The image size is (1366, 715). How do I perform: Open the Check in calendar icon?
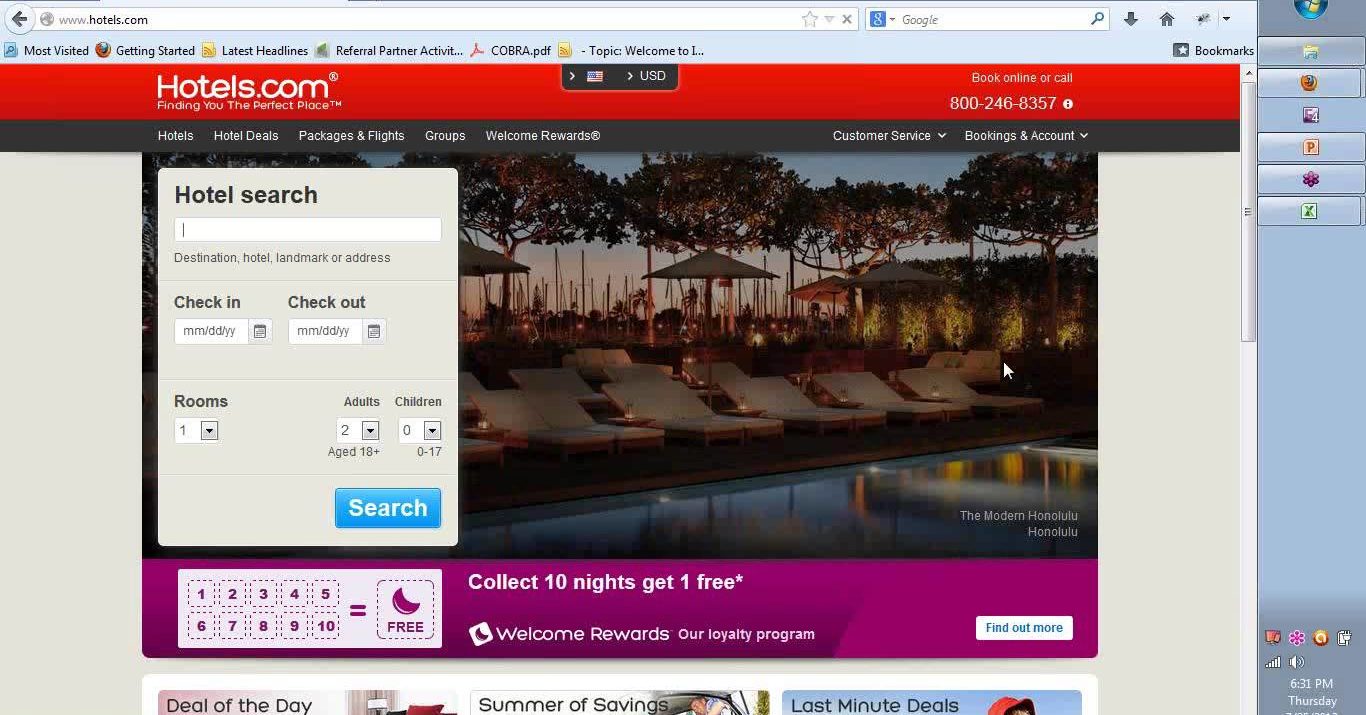(260, 331)
